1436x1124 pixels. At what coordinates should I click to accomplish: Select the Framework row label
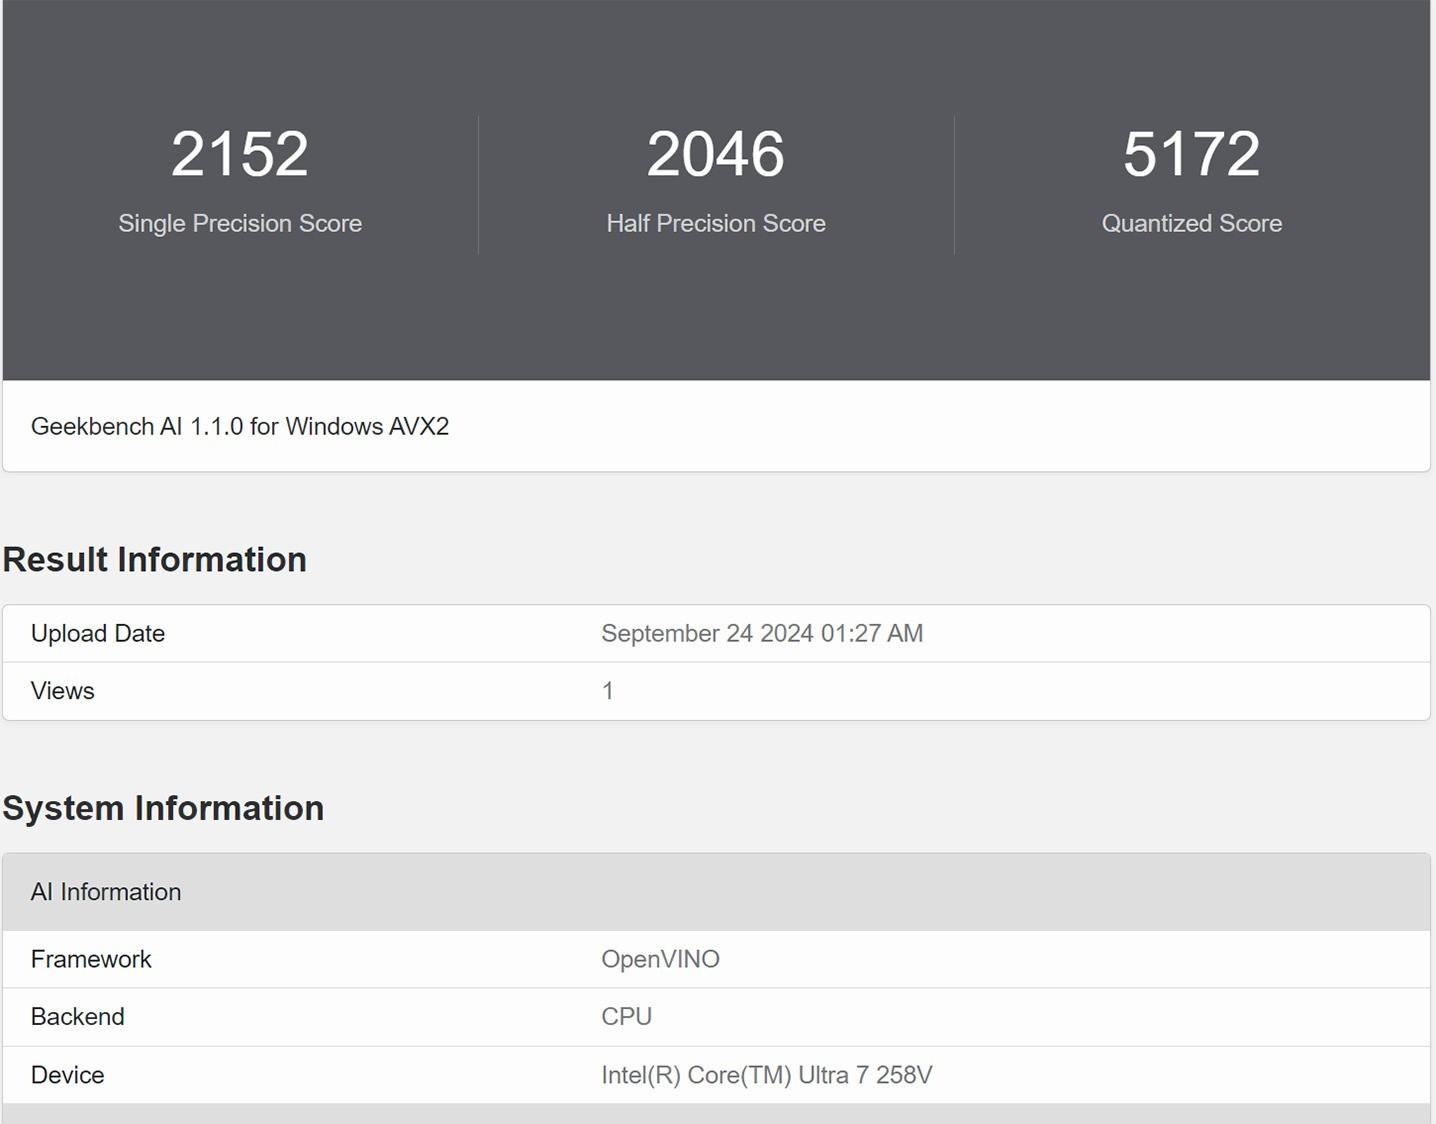tap(91, 960)
